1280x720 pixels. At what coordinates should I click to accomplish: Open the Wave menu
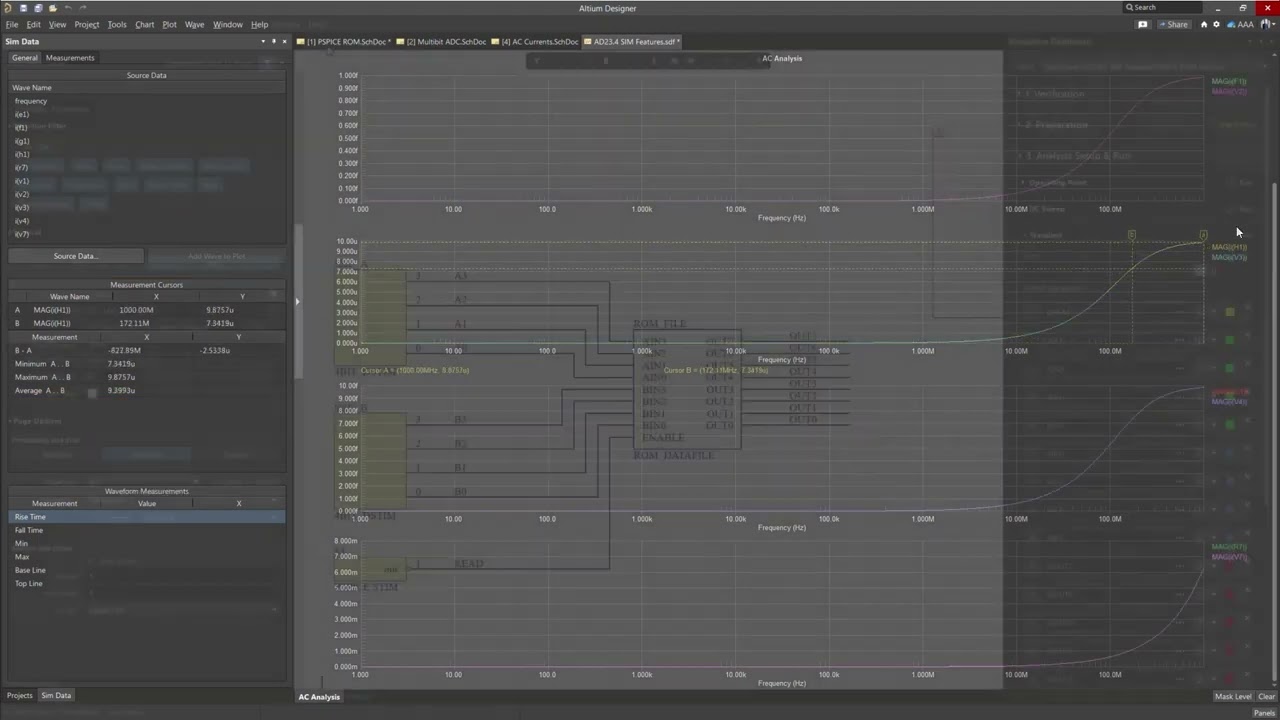pos(194,24)
